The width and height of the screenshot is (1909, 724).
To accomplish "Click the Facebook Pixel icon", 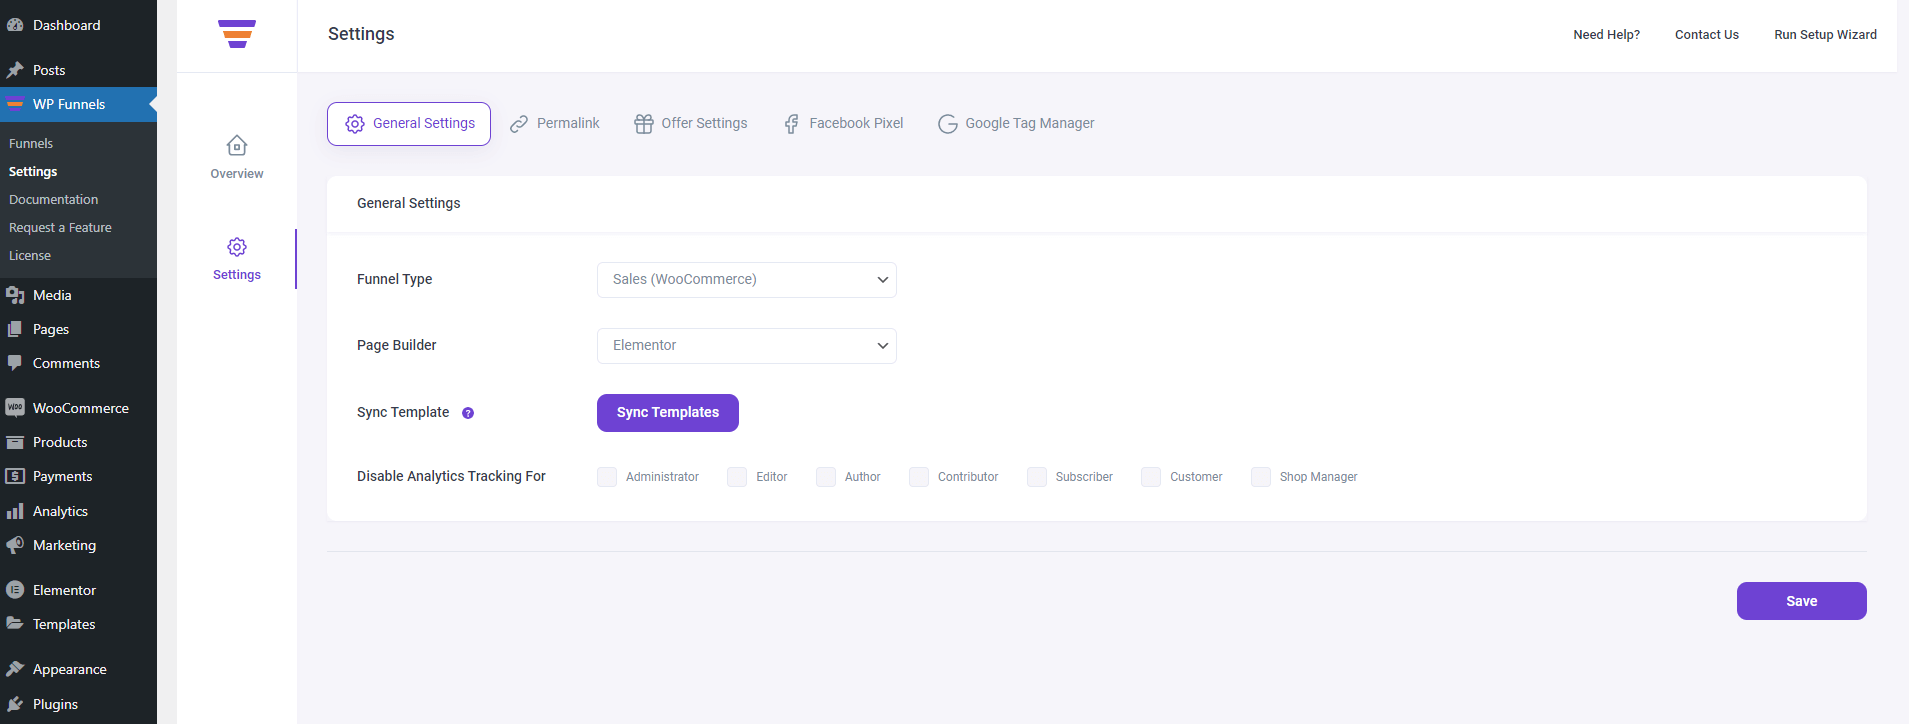I will tap(792, 124).
